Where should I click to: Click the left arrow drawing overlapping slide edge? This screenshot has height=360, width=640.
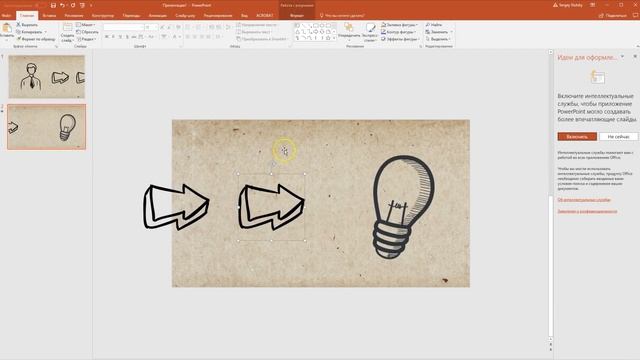click(x=176, y=207)
